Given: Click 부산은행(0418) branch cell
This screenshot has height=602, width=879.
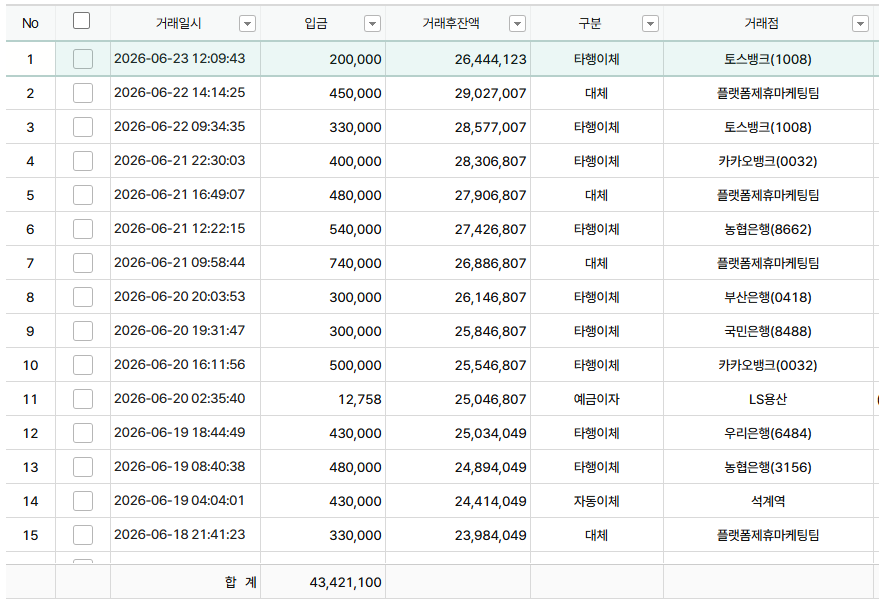Looking at the screenshot, I should click(x=767, y=297).
